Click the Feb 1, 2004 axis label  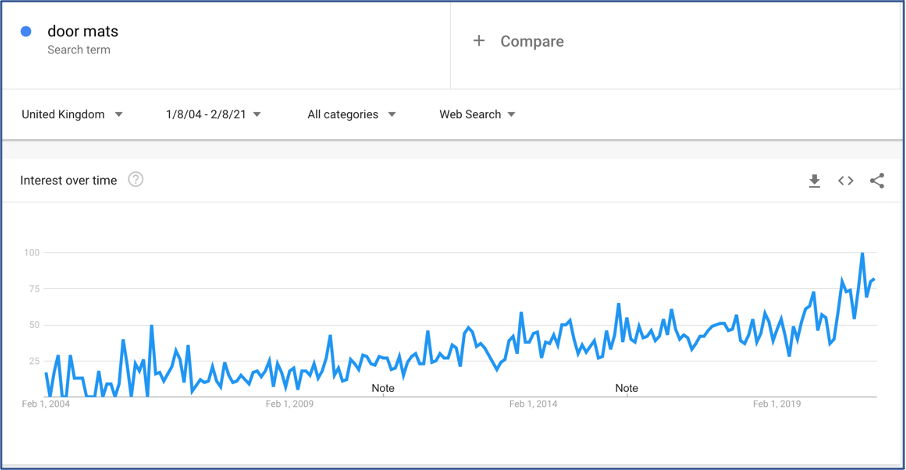tap(46, 404)
